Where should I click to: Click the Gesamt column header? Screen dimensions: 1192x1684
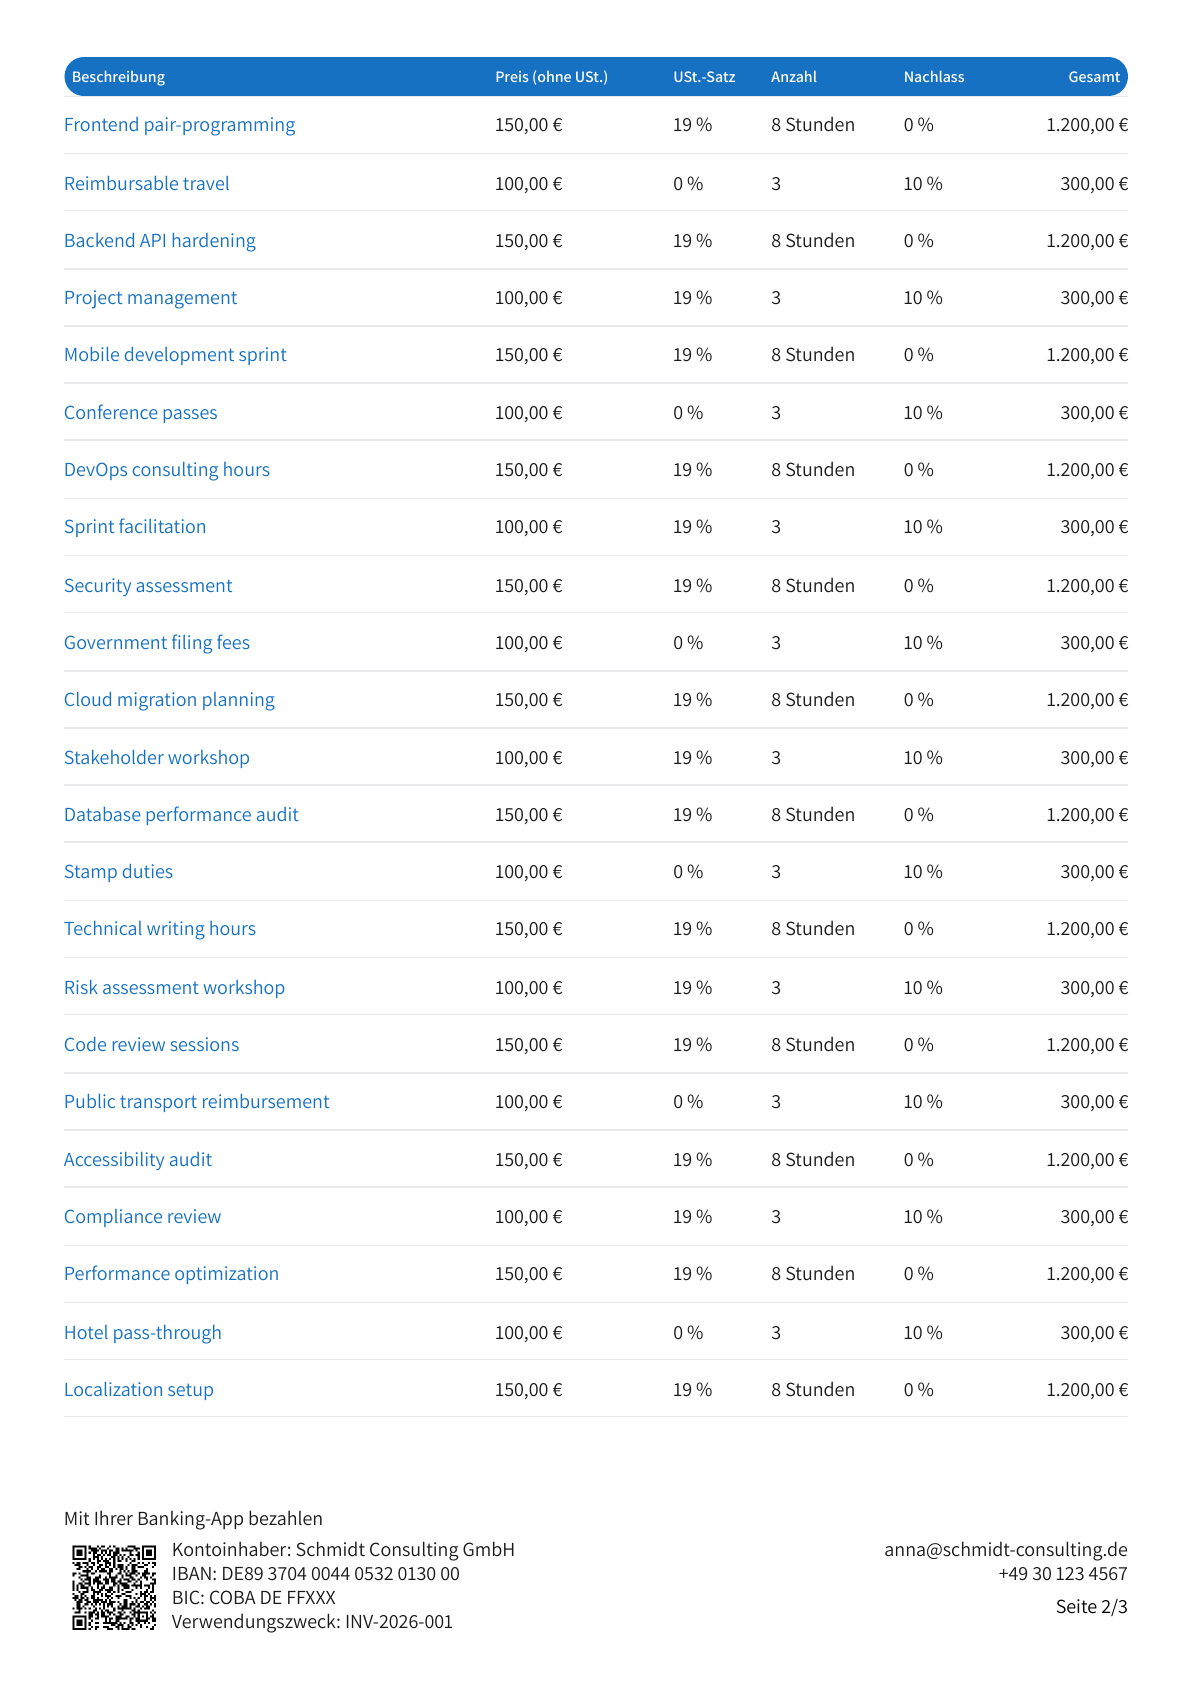point(1093,77)
